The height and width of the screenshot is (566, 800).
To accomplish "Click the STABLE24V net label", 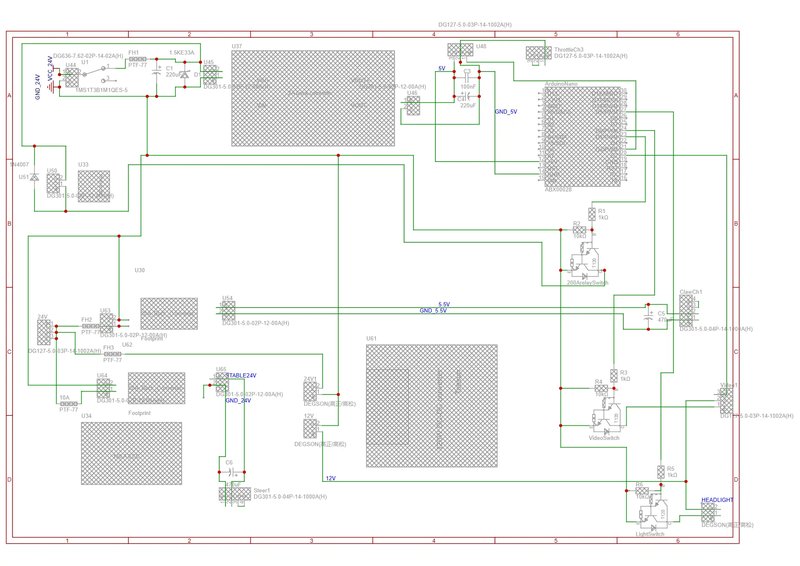I will [x=241, y=376].
